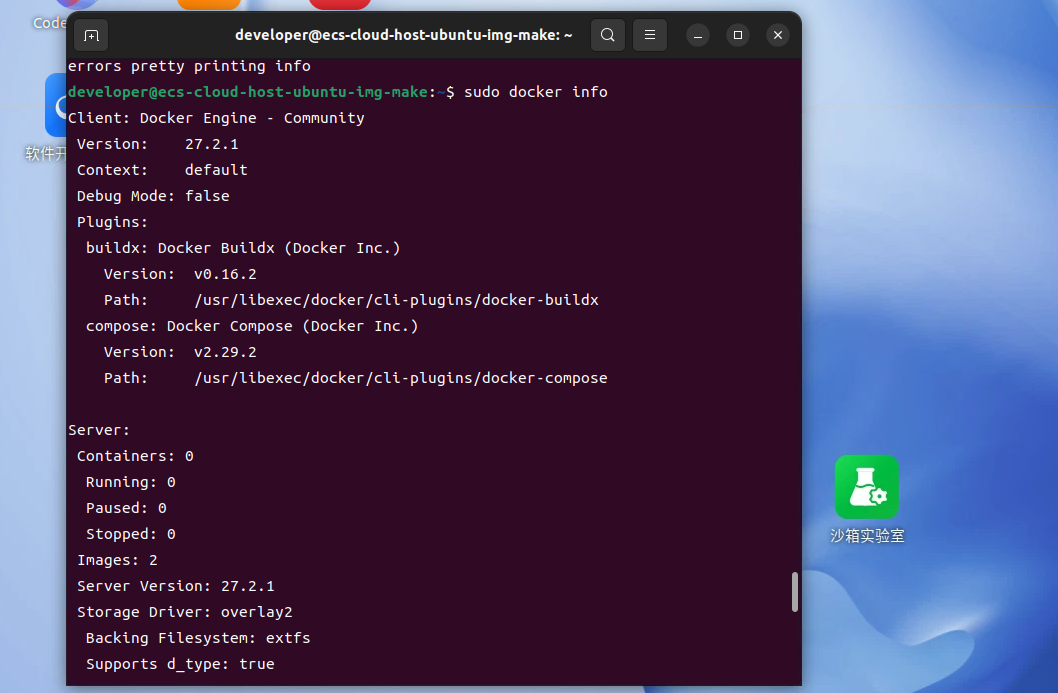This screenshot has width=1058, height=693.
Task: Click the 'Backing Filesystem: extfs' line
Action: 198,638
